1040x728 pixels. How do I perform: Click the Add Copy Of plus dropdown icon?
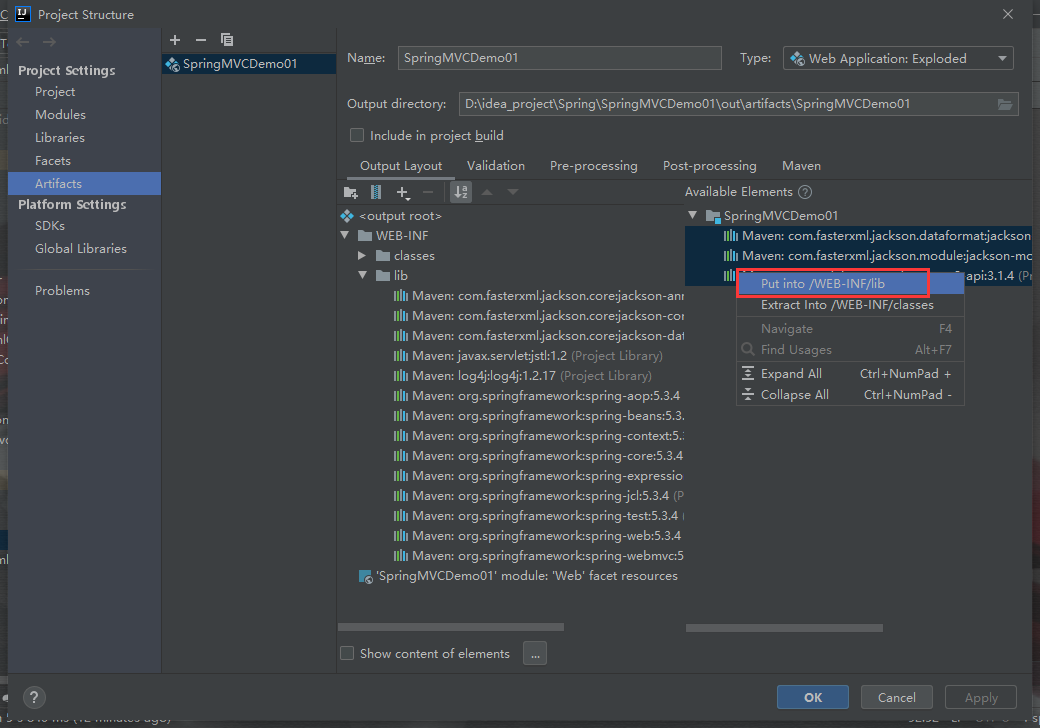tap(403, 192)
